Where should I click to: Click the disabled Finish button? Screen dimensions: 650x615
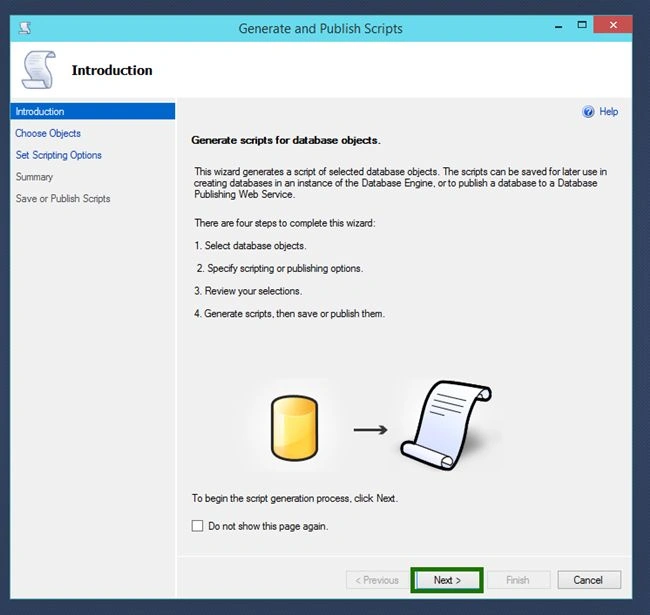[x=518, y=580]
